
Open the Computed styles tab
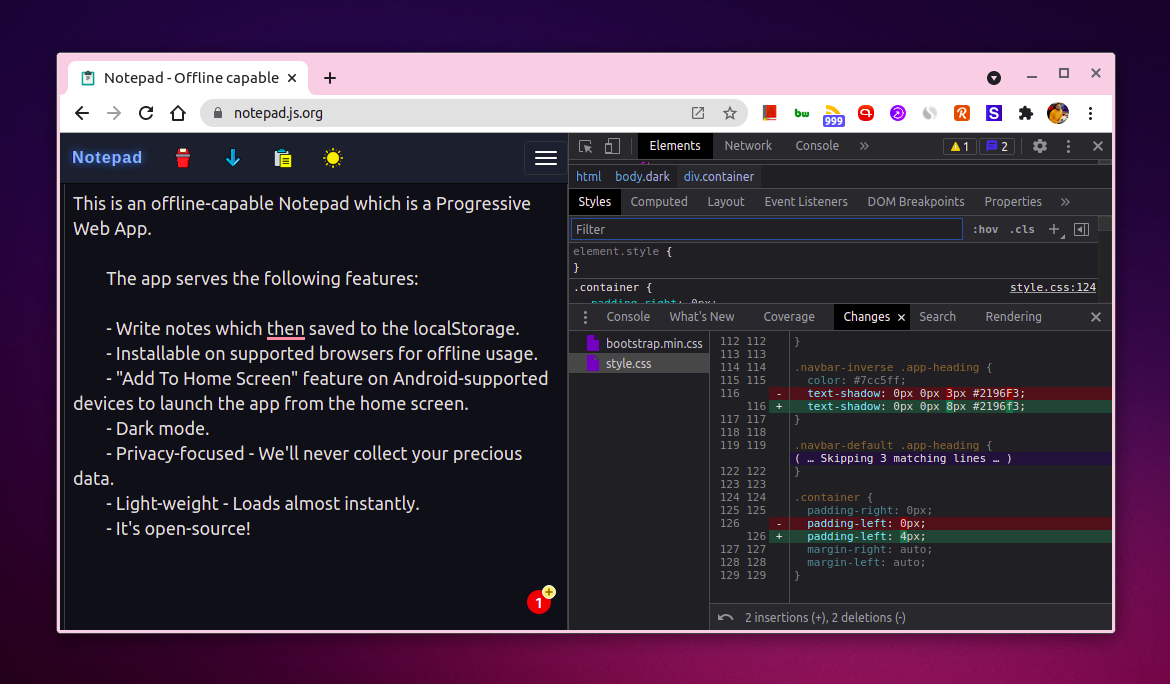click(x=659, y=202)
